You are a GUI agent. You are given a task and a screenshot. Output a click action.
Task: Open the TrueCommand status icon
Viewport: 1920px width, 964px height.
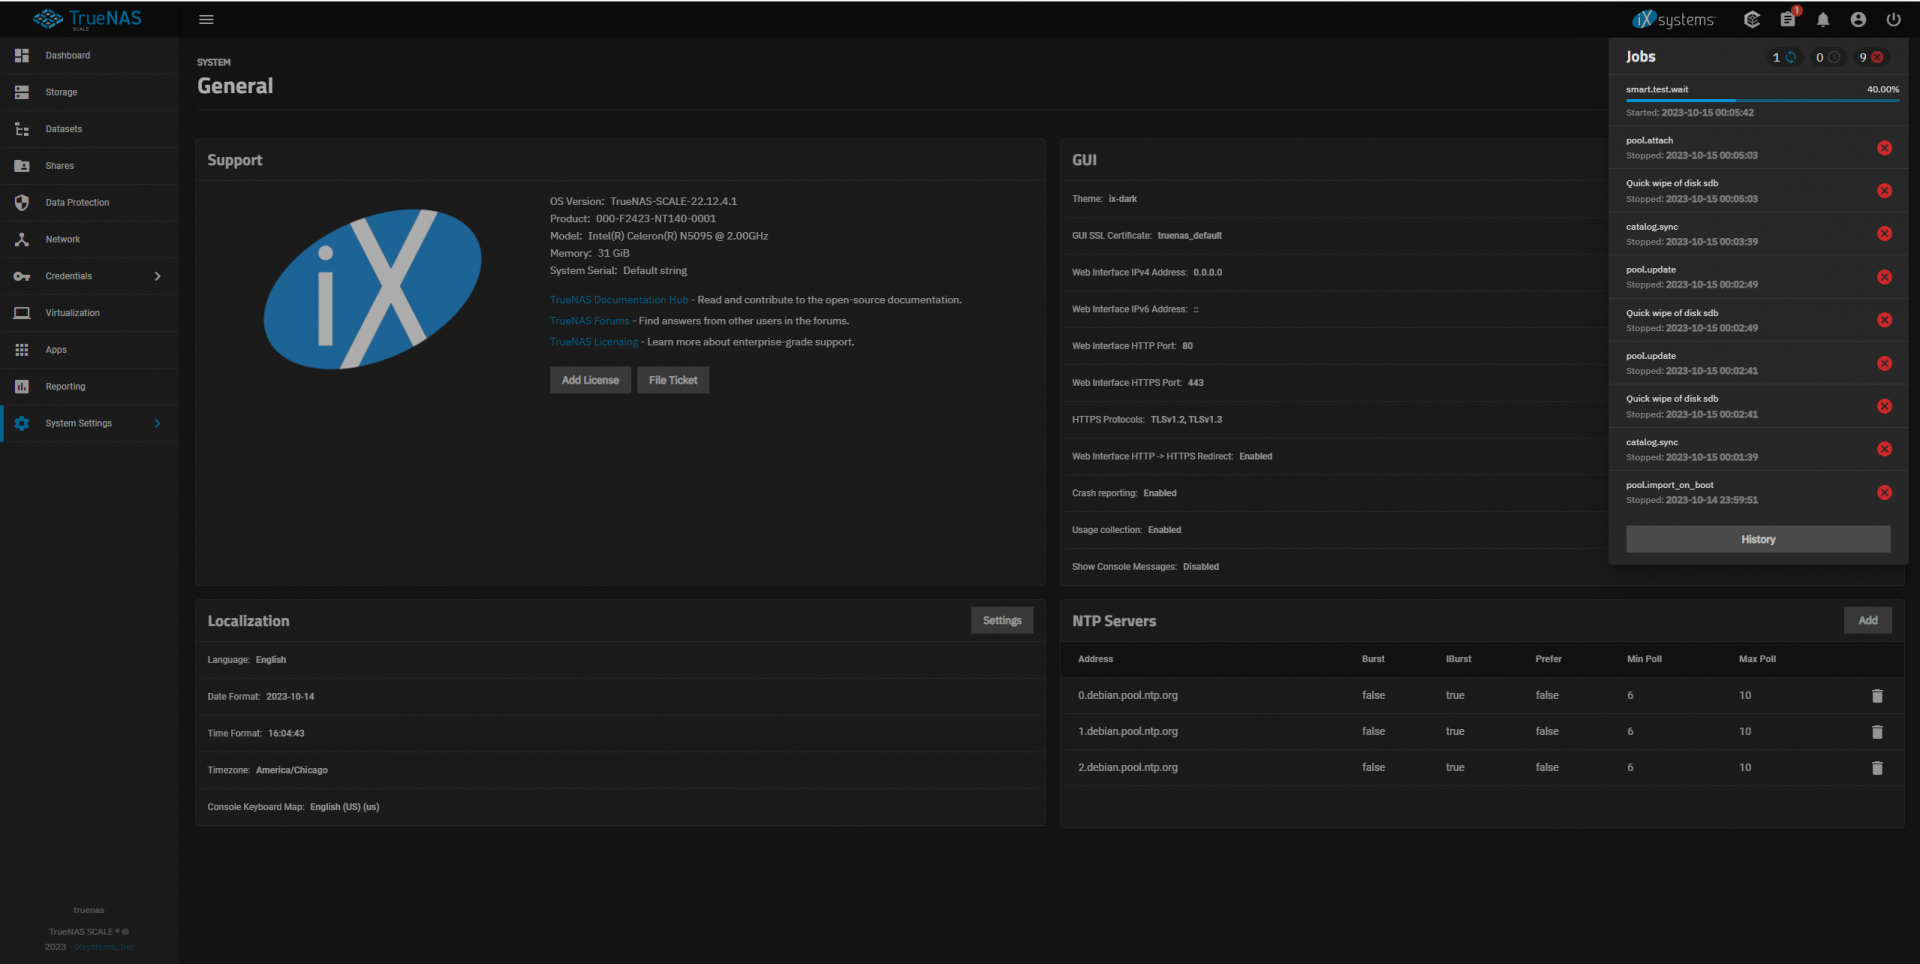(x=1752, y=19)
